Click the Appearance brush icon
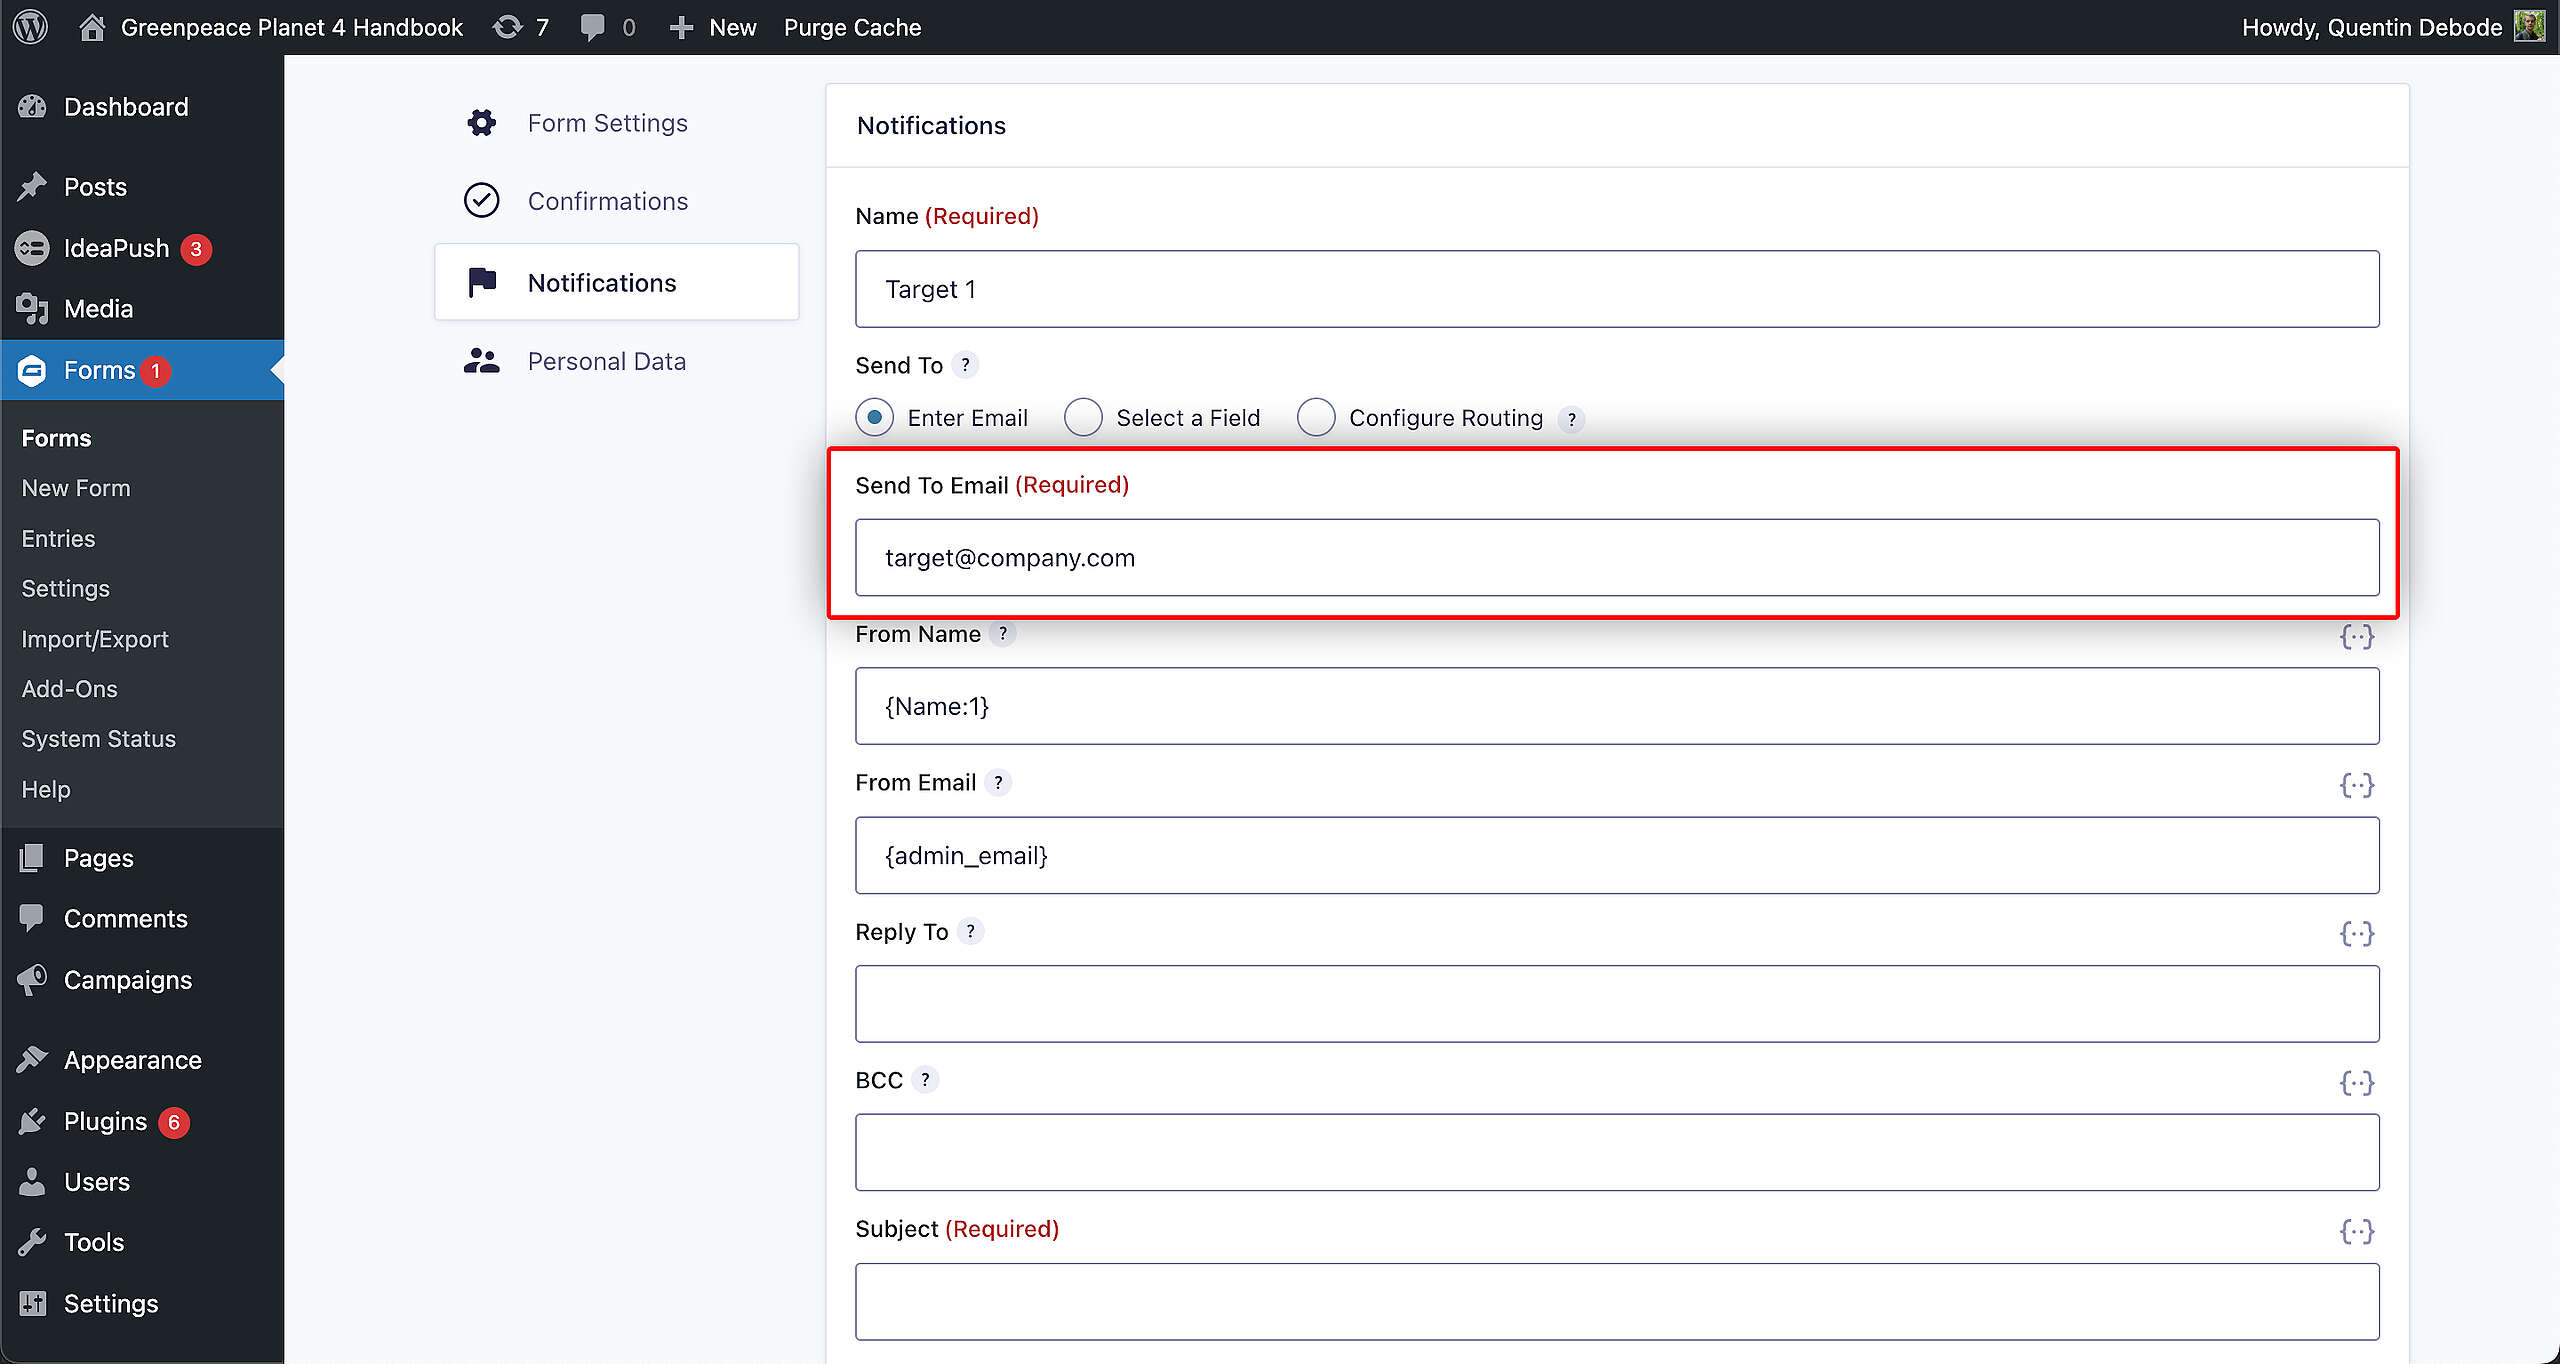This screenshot has height=1364, width=2560. point(32,1060)
